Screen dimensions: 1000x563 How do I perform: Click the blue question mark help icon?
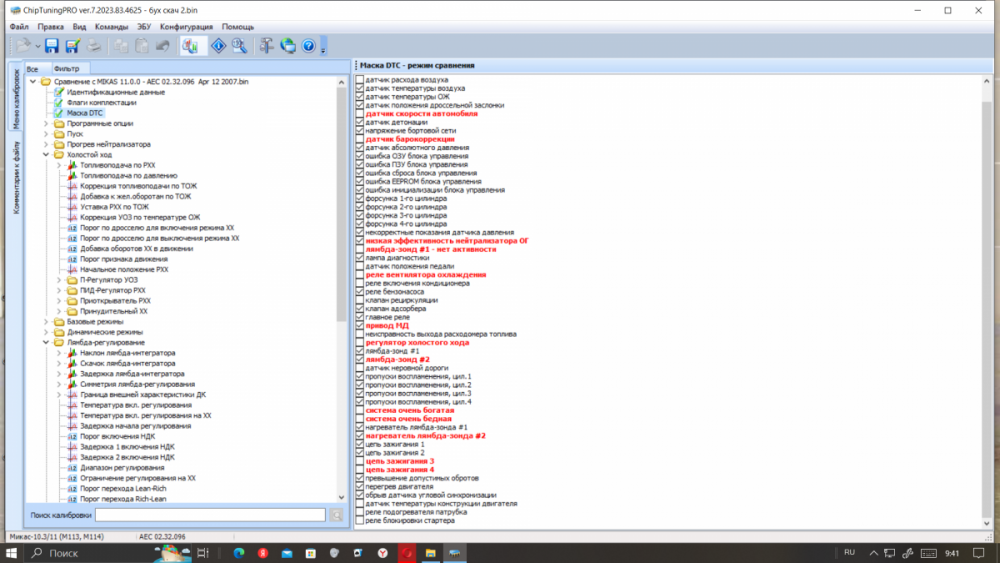click(x=309, y=46)
